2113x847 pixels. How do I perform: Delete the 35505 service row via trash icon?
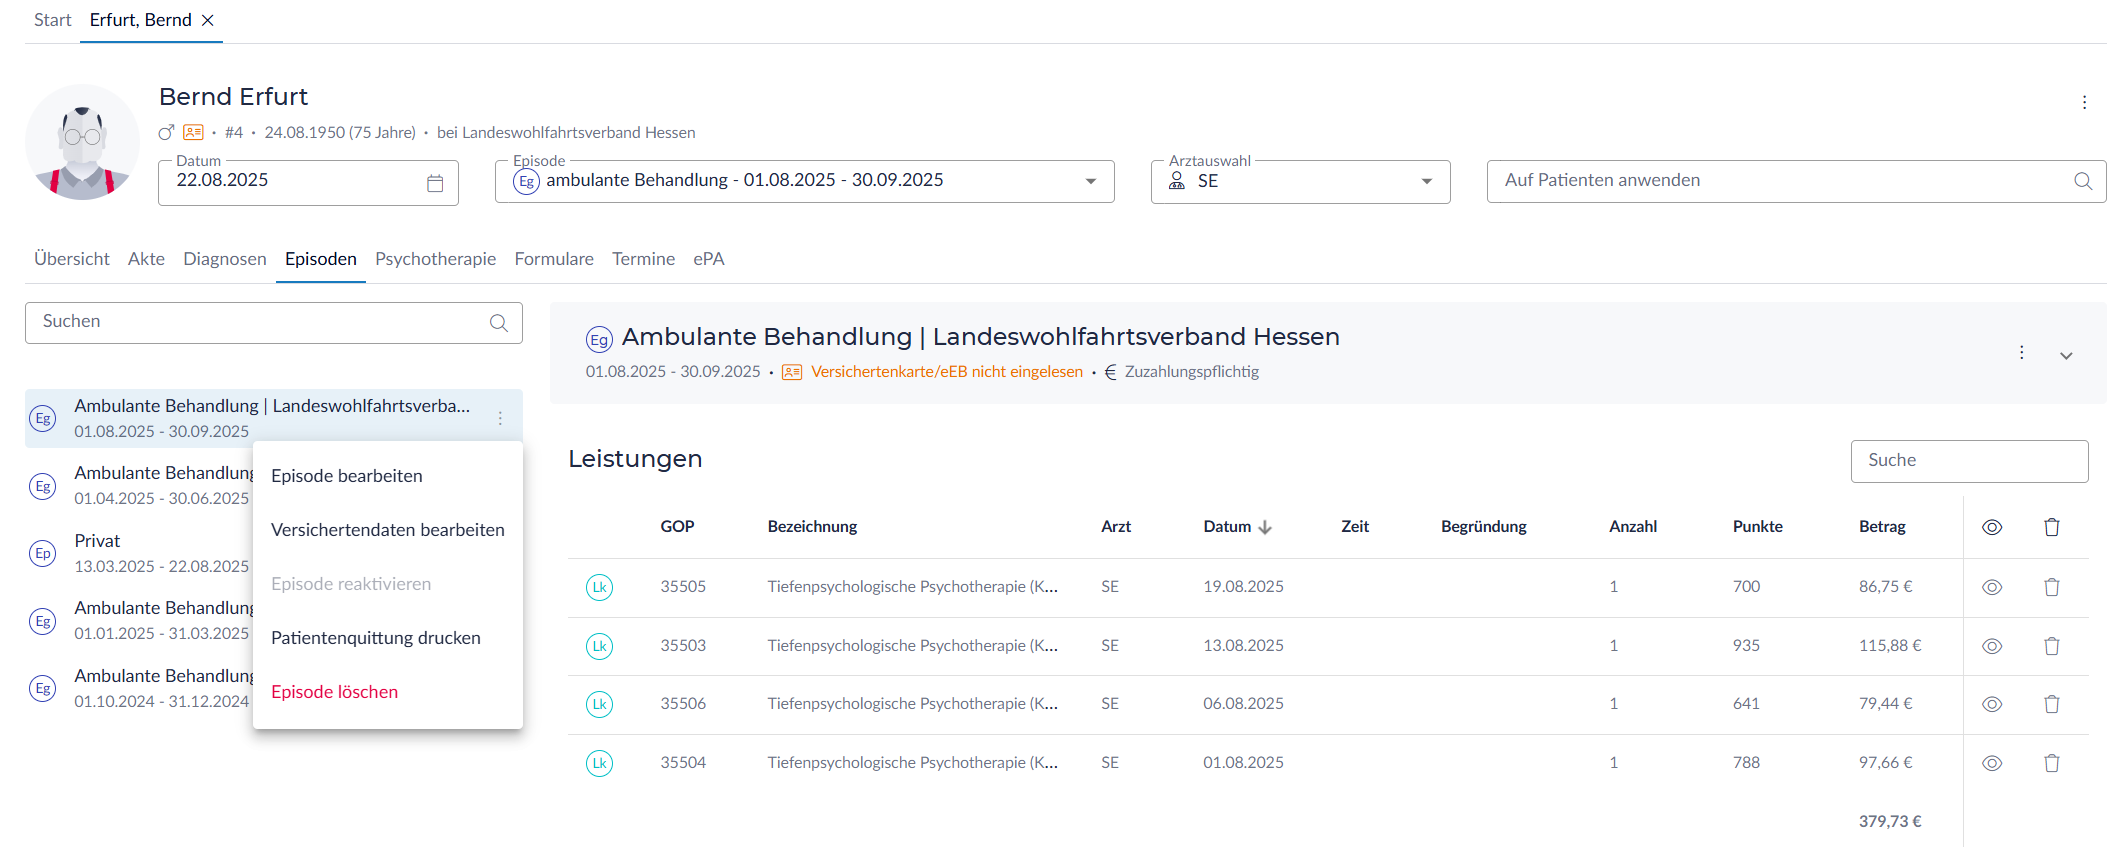pyautogui.click(x=2051, y=587)
